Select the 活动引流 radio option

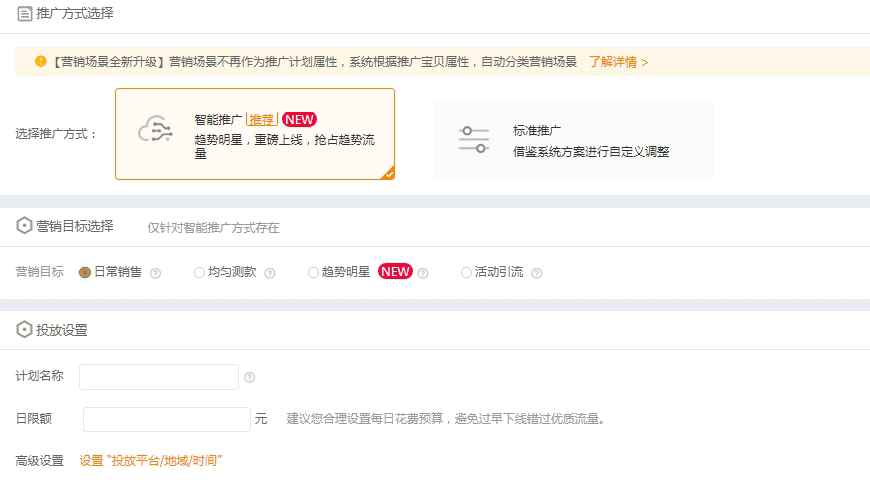tap(466, 272)
